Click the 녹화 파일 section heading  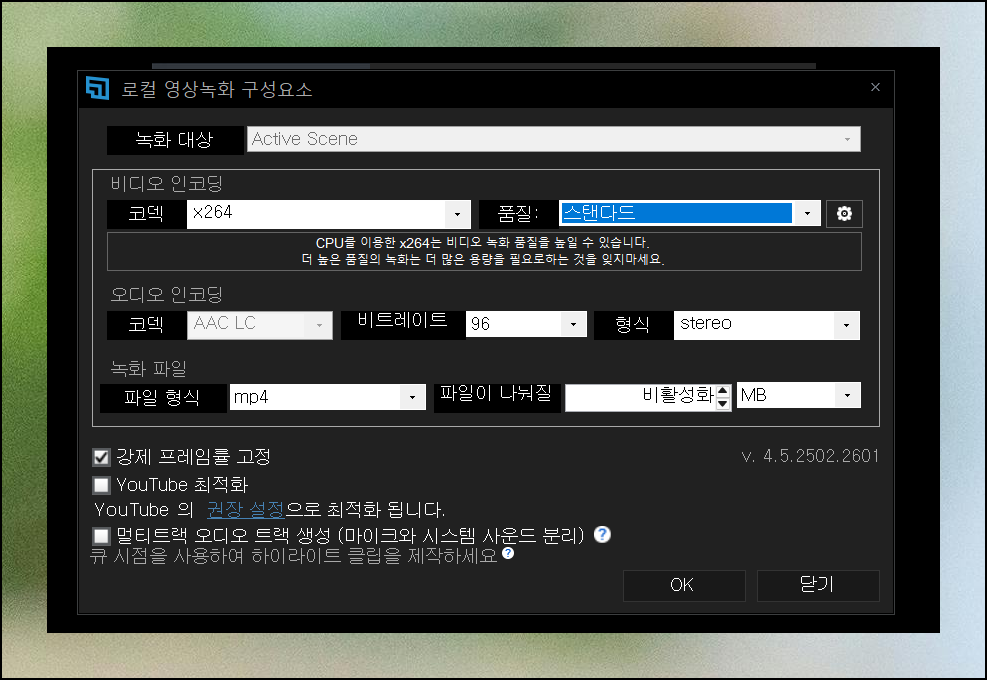[149, 368]
